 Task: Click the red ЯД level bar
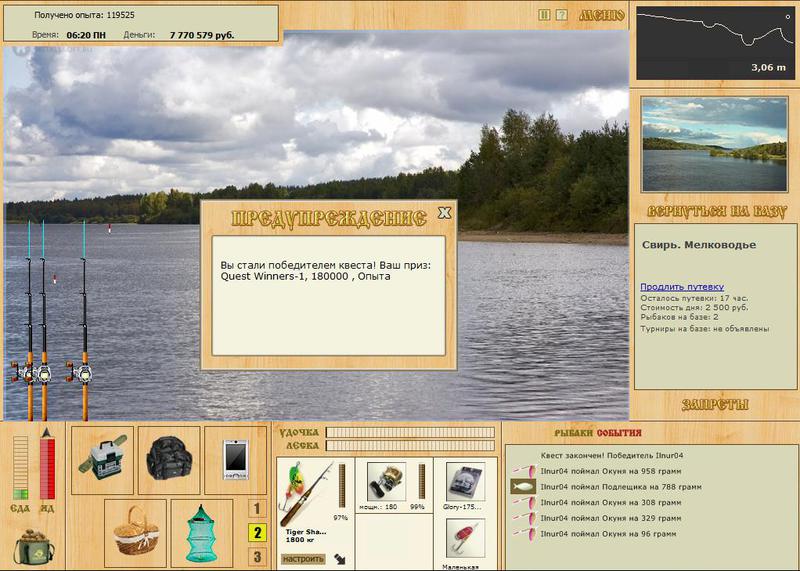[x=47, y=468]
